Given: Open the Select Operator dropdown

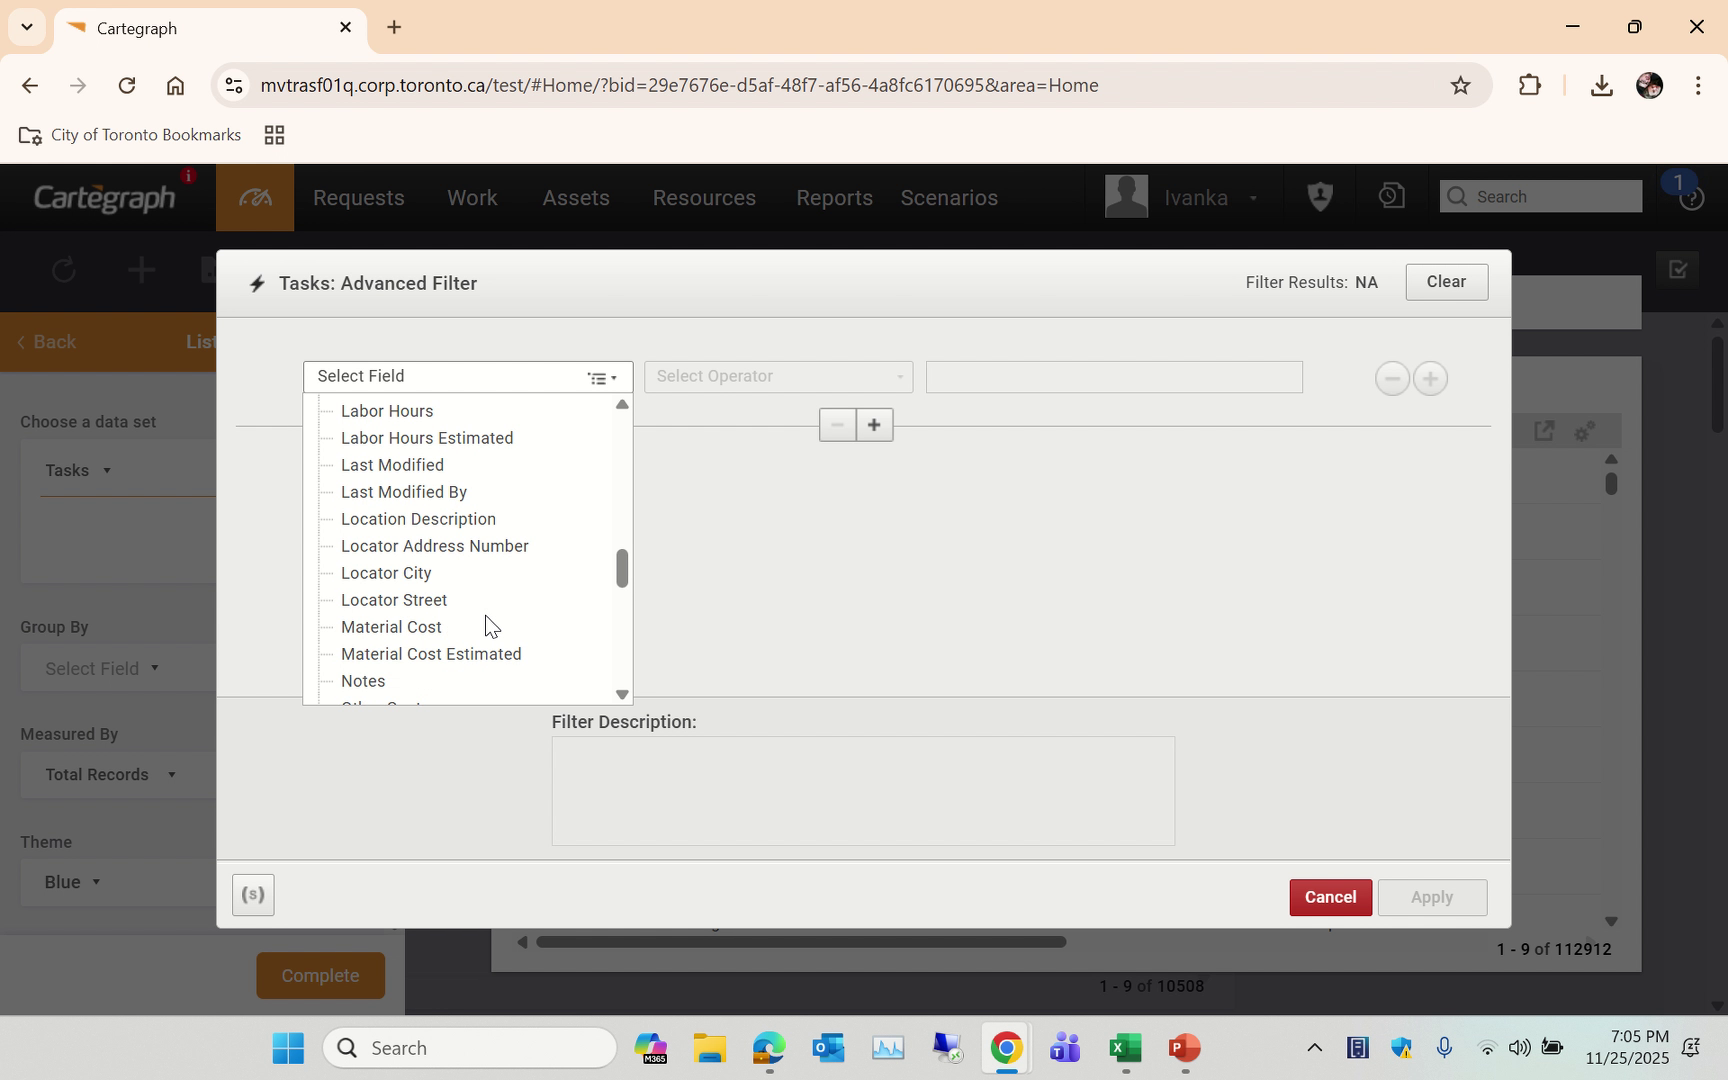Looking at the screenshot, I should [x=778, y=377].
